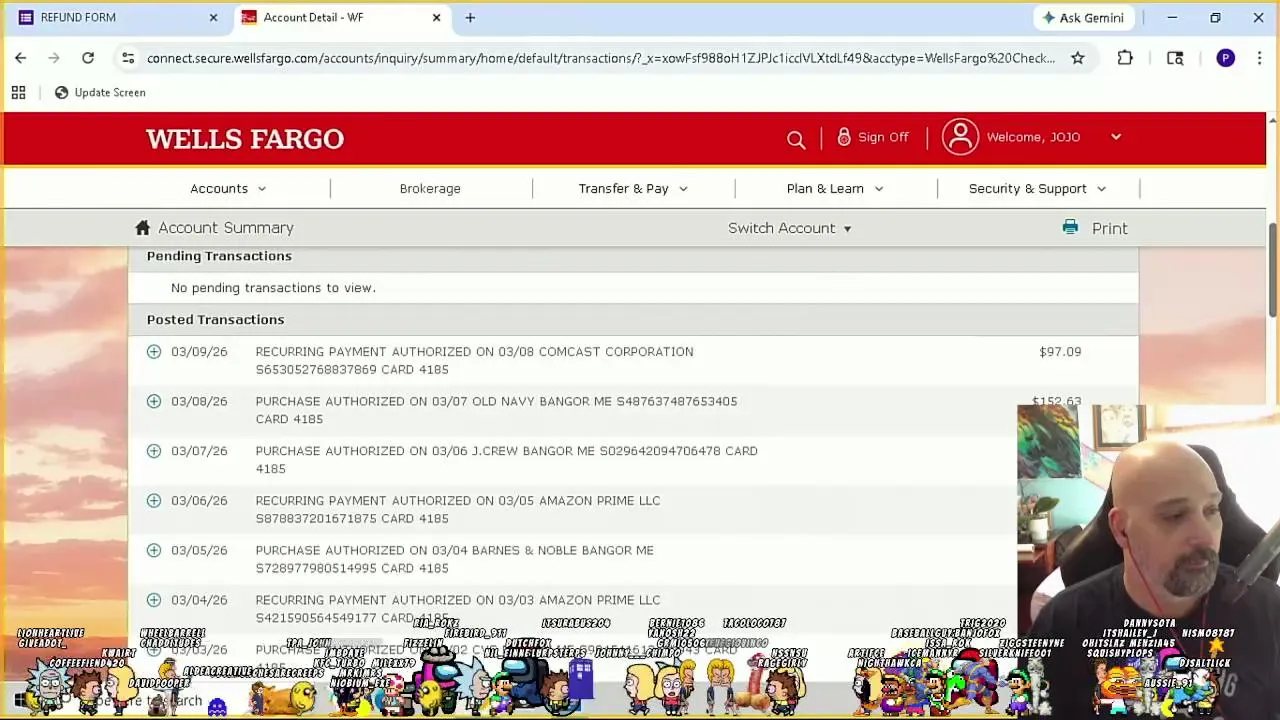
Task: Open the Plan & Learn menu
Action: pyautogui.click(x=835, y=188)
